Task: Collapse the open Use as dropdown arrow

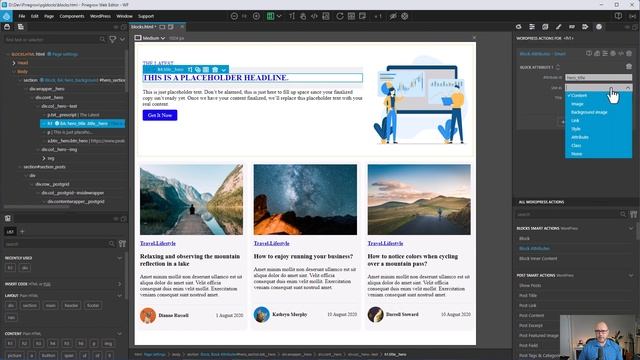Action: pos(628,88)
